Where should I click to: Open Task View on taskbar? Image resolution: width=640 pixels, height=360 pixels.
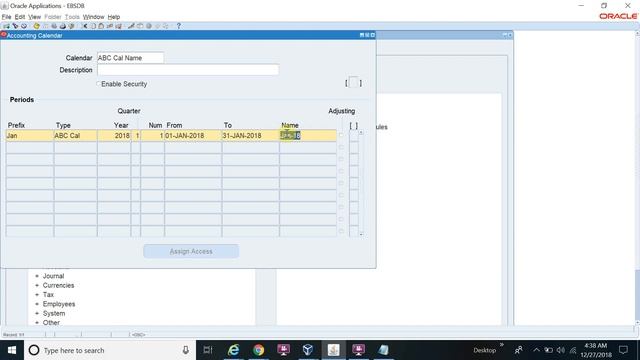click(208, 350)
